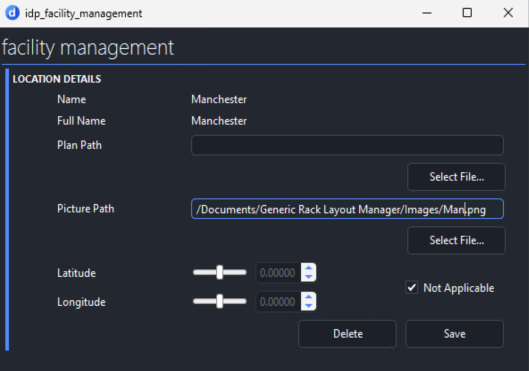Click the Plan Path input field

pyautogui.click(x=347, y=145)
